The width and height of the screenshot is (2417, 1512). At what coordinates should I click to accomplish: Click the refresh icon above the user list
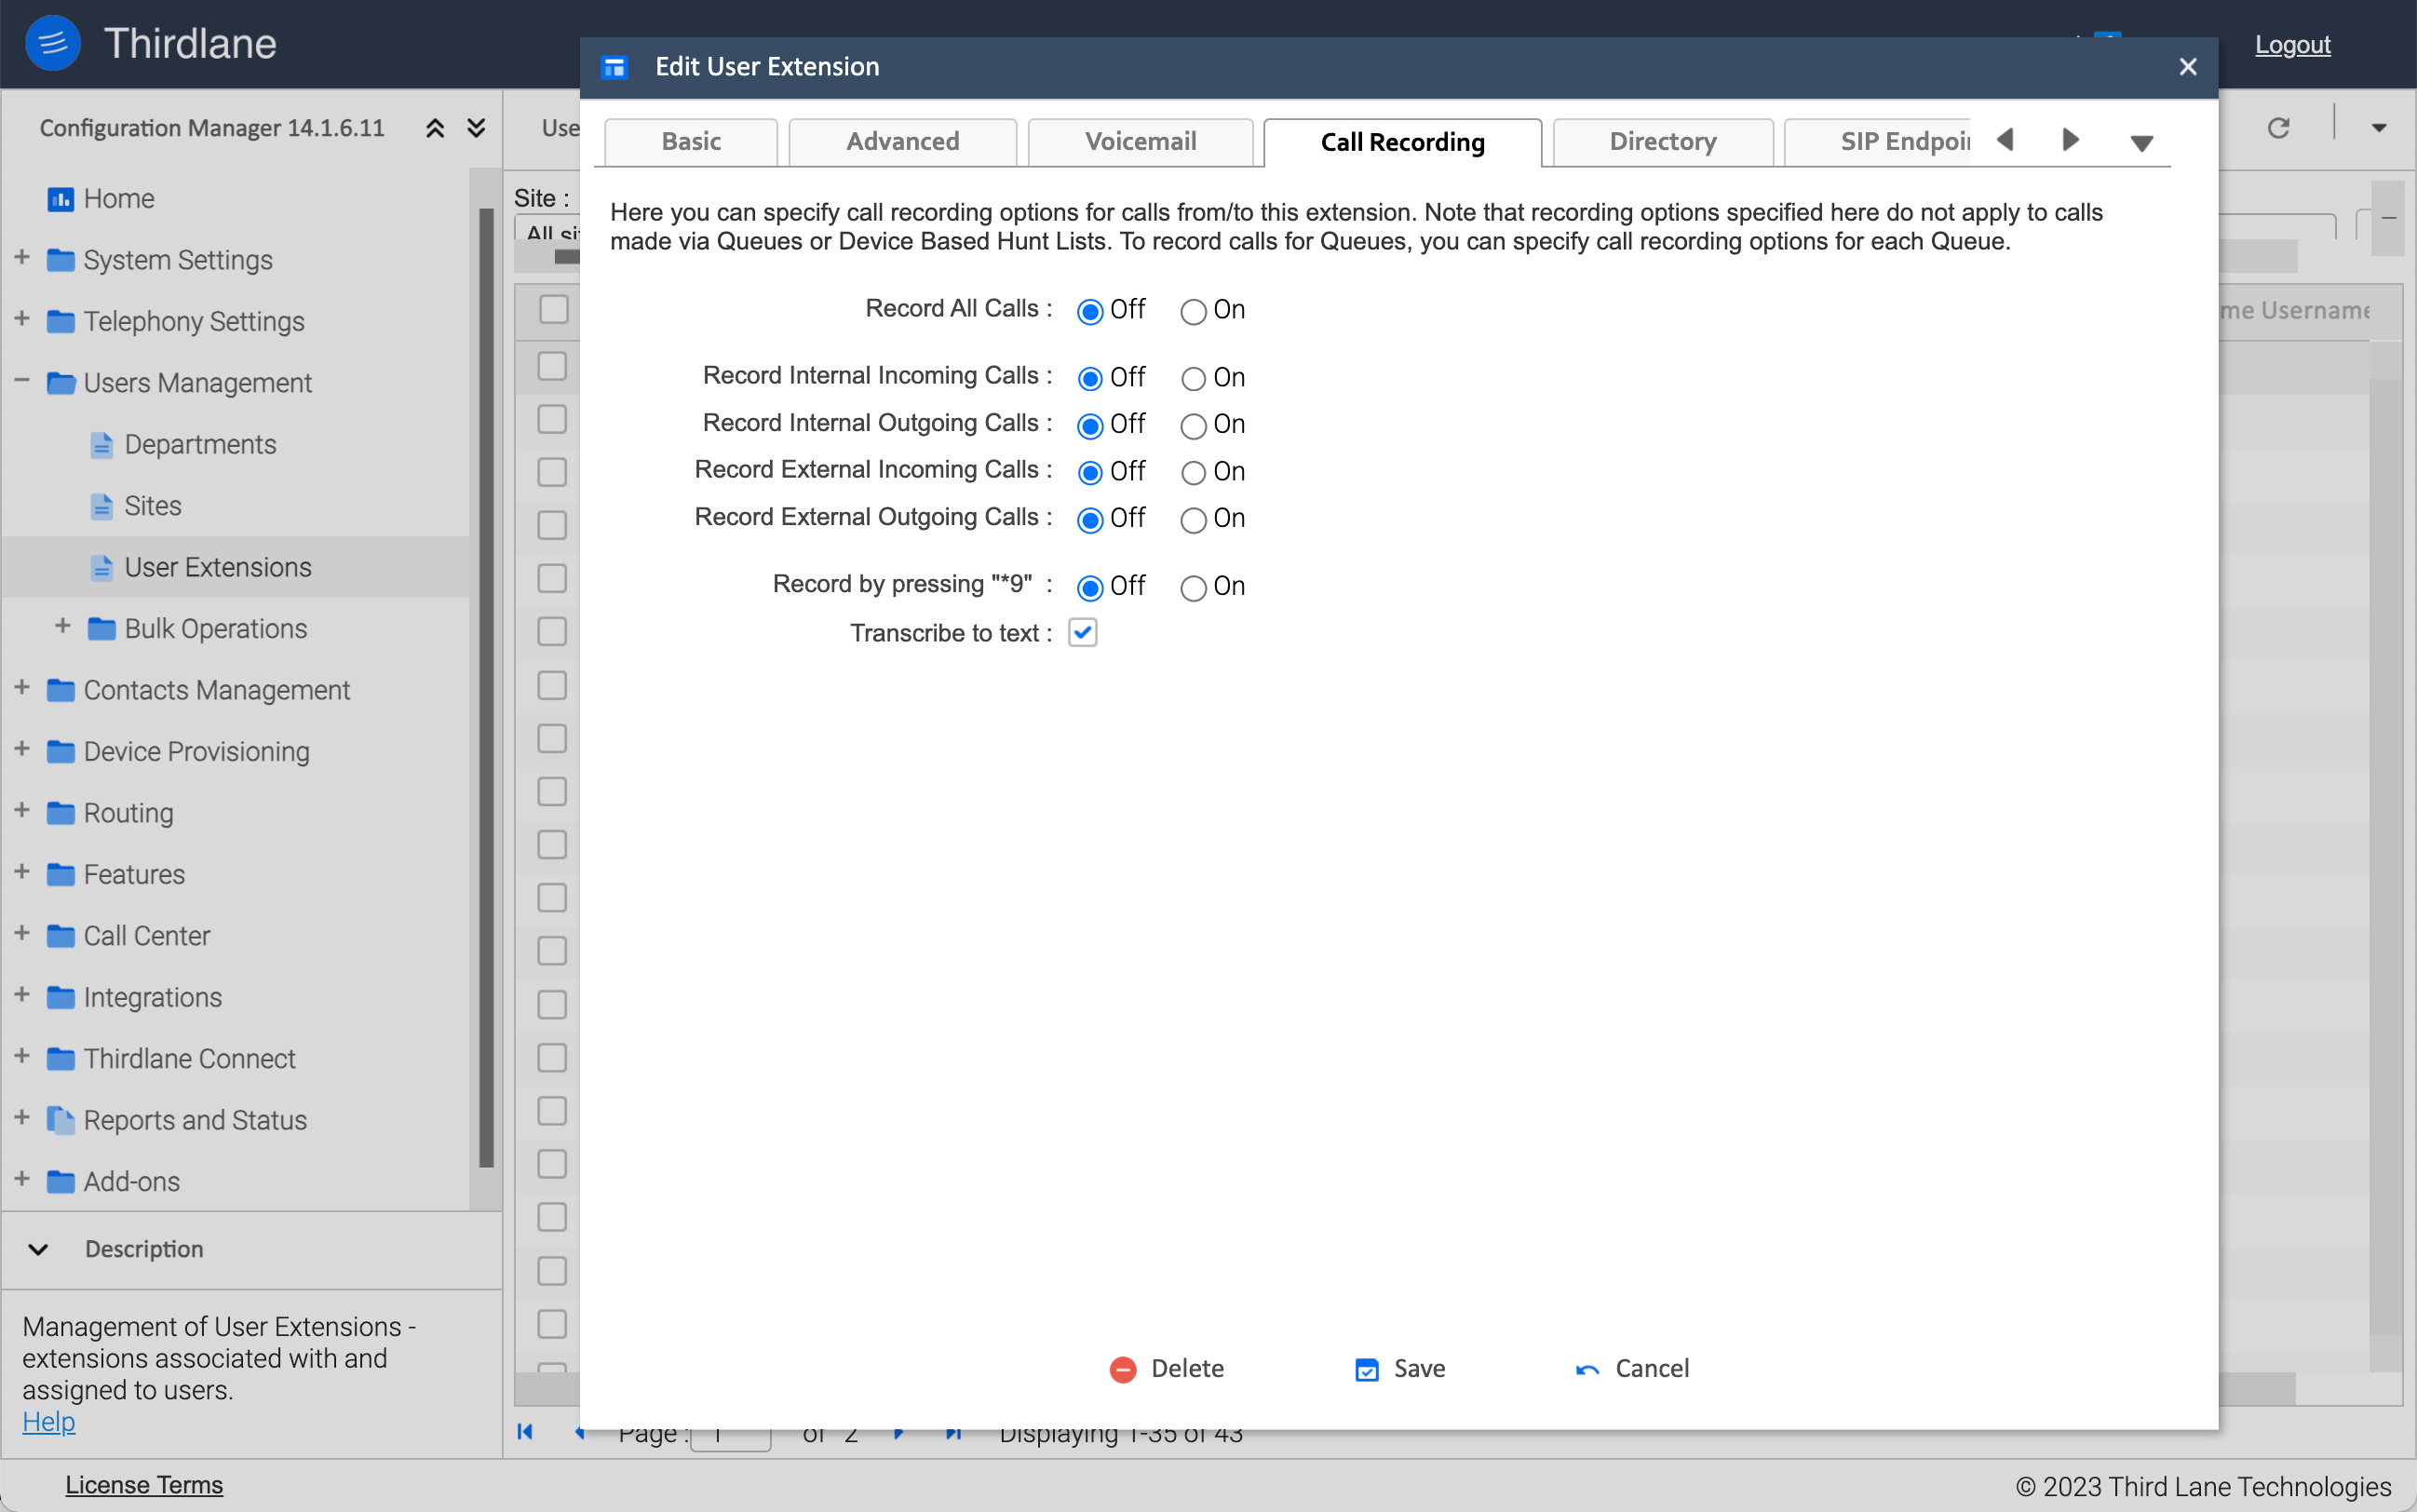click(x=2280, y=128)
